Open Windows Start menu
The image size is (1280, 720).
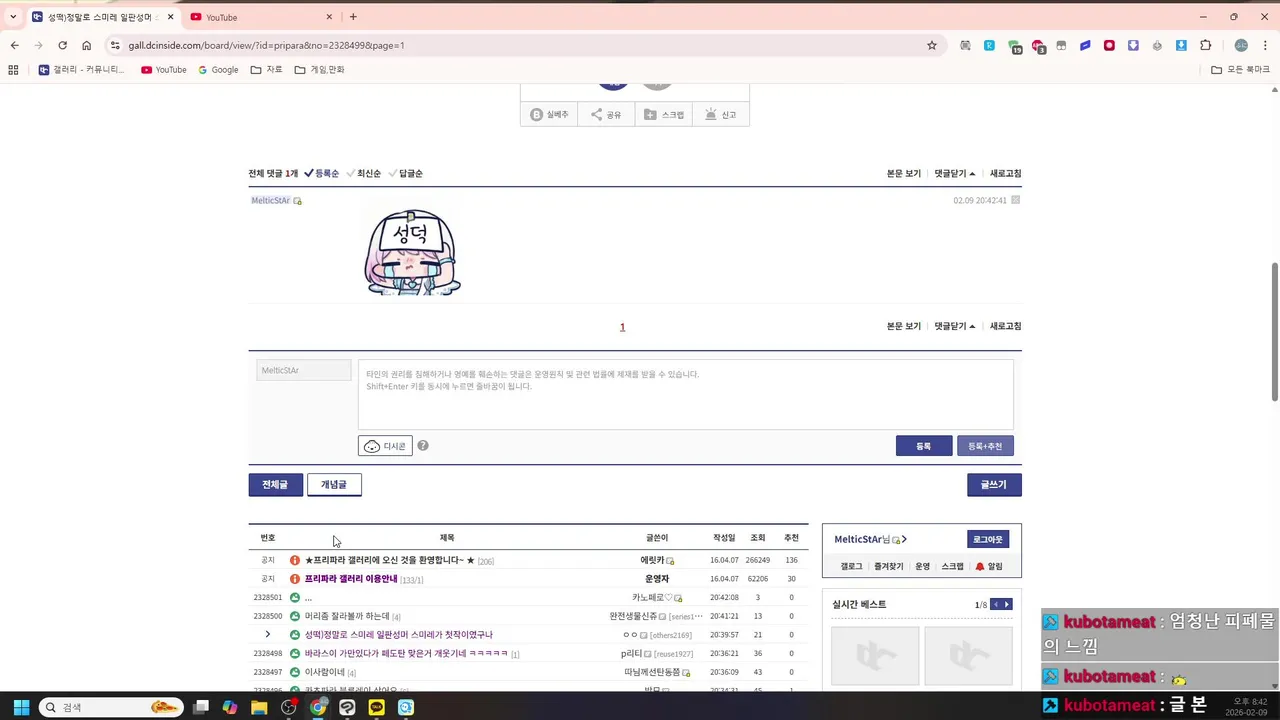(x=21, y=707)
